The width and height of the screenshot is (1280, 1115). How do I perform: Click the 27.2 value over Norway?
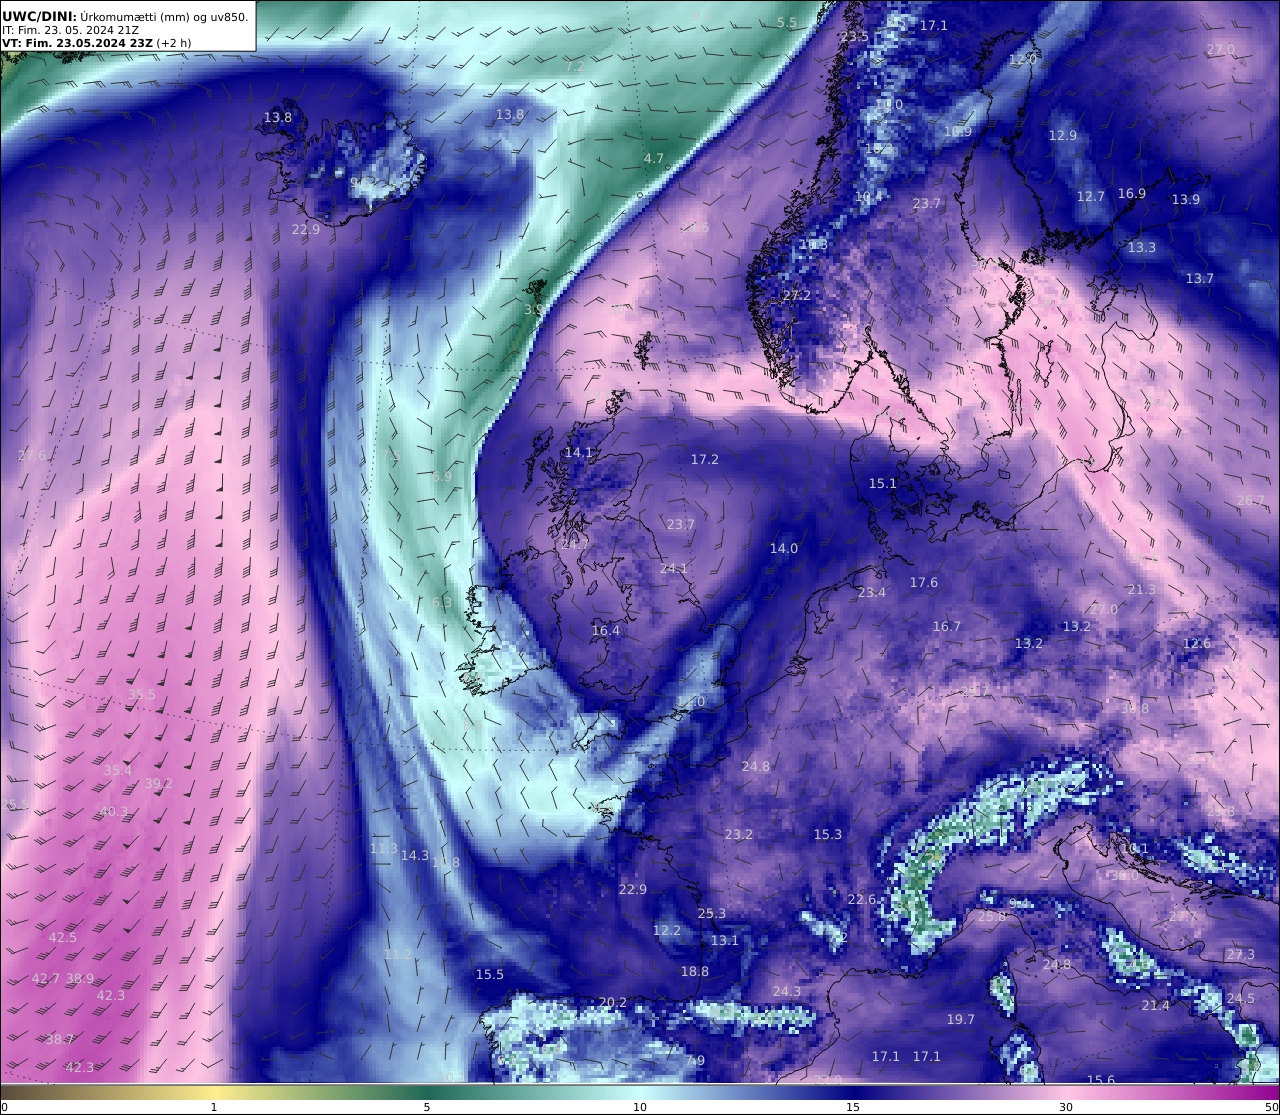[797, 296]
